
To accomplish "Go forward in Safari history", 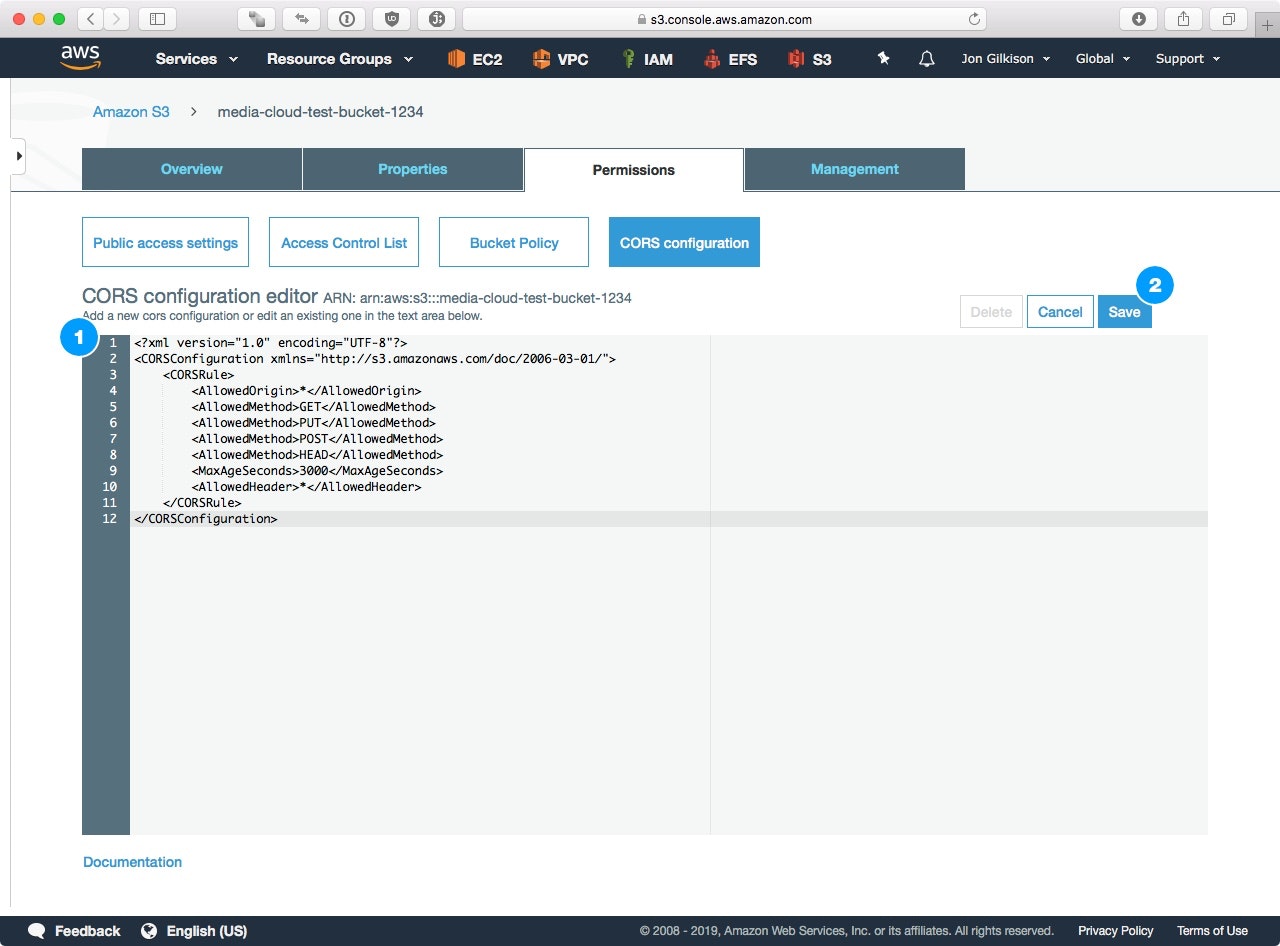I will point(117,19).
